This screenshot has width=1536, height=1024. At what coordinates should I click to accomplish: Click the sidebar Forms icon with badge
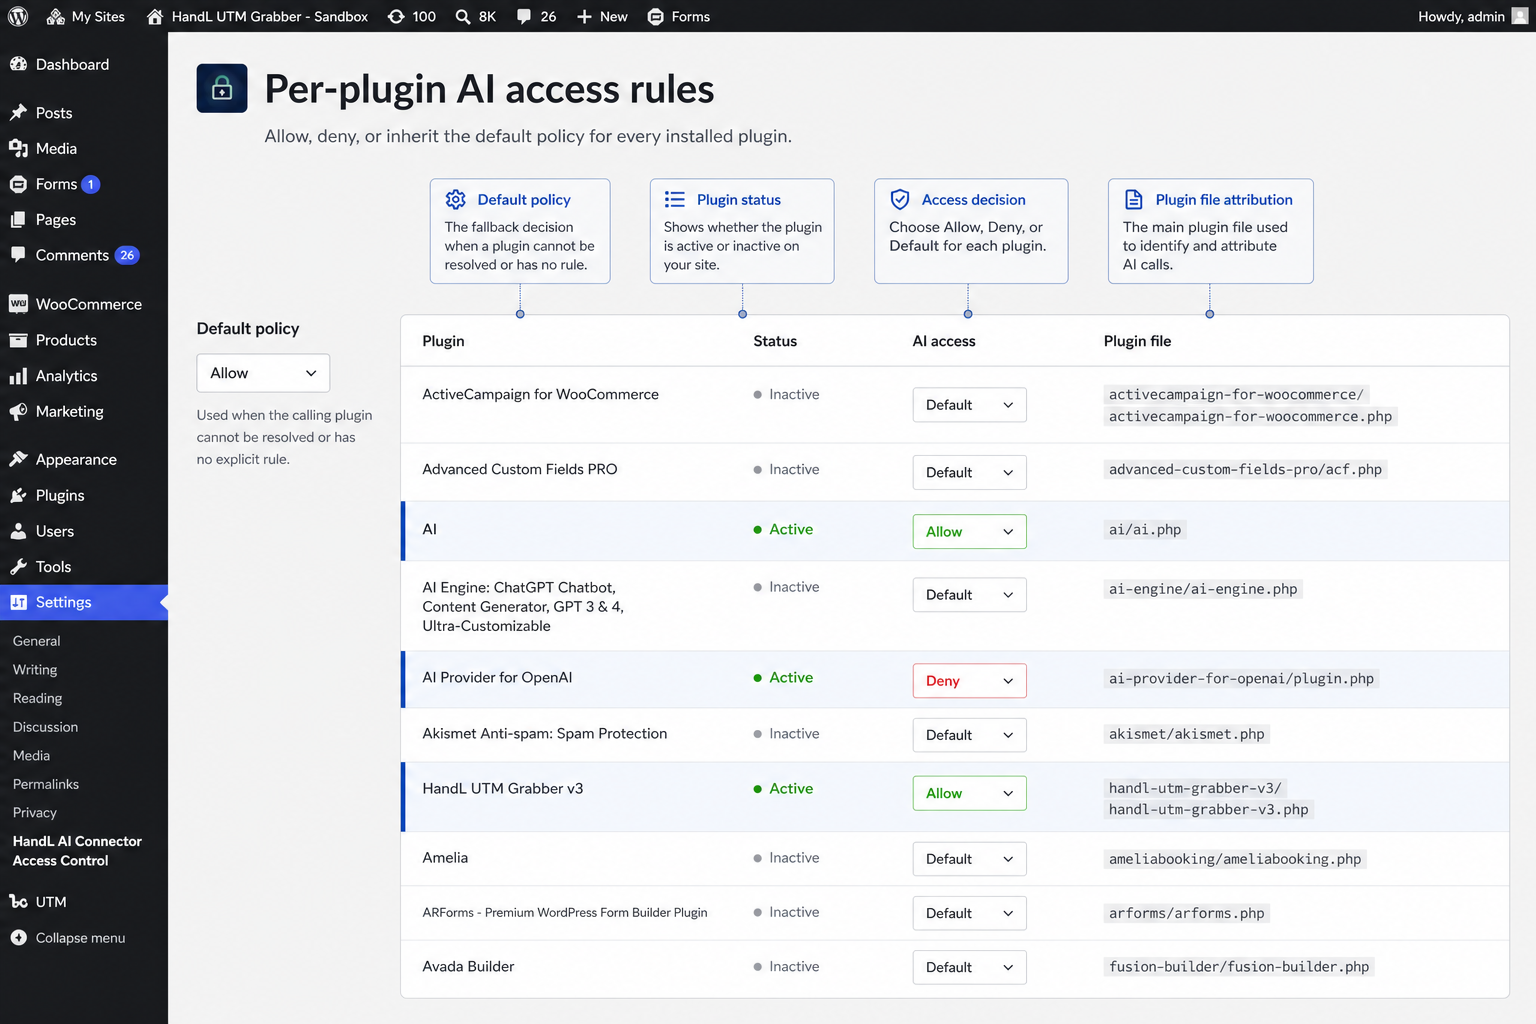[x=18, y=184]
